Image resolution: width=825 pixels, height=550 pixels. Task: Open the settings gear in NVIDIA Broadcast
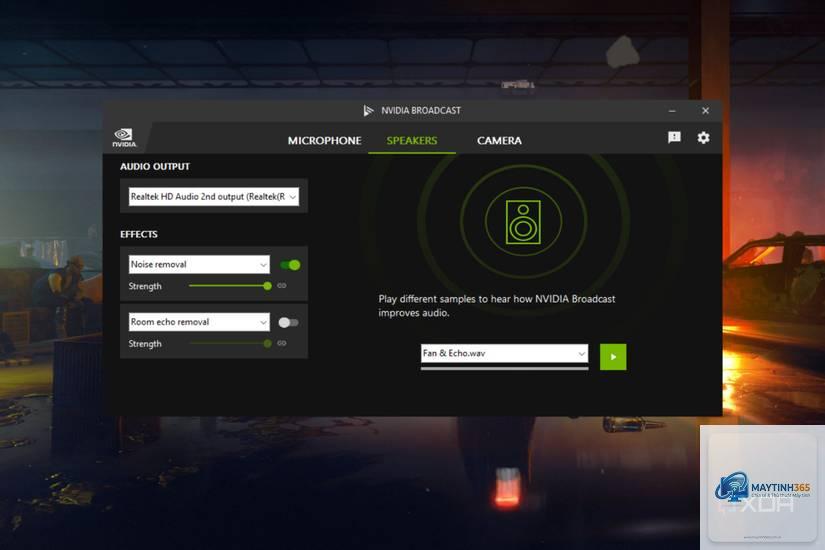coord(703,138)
